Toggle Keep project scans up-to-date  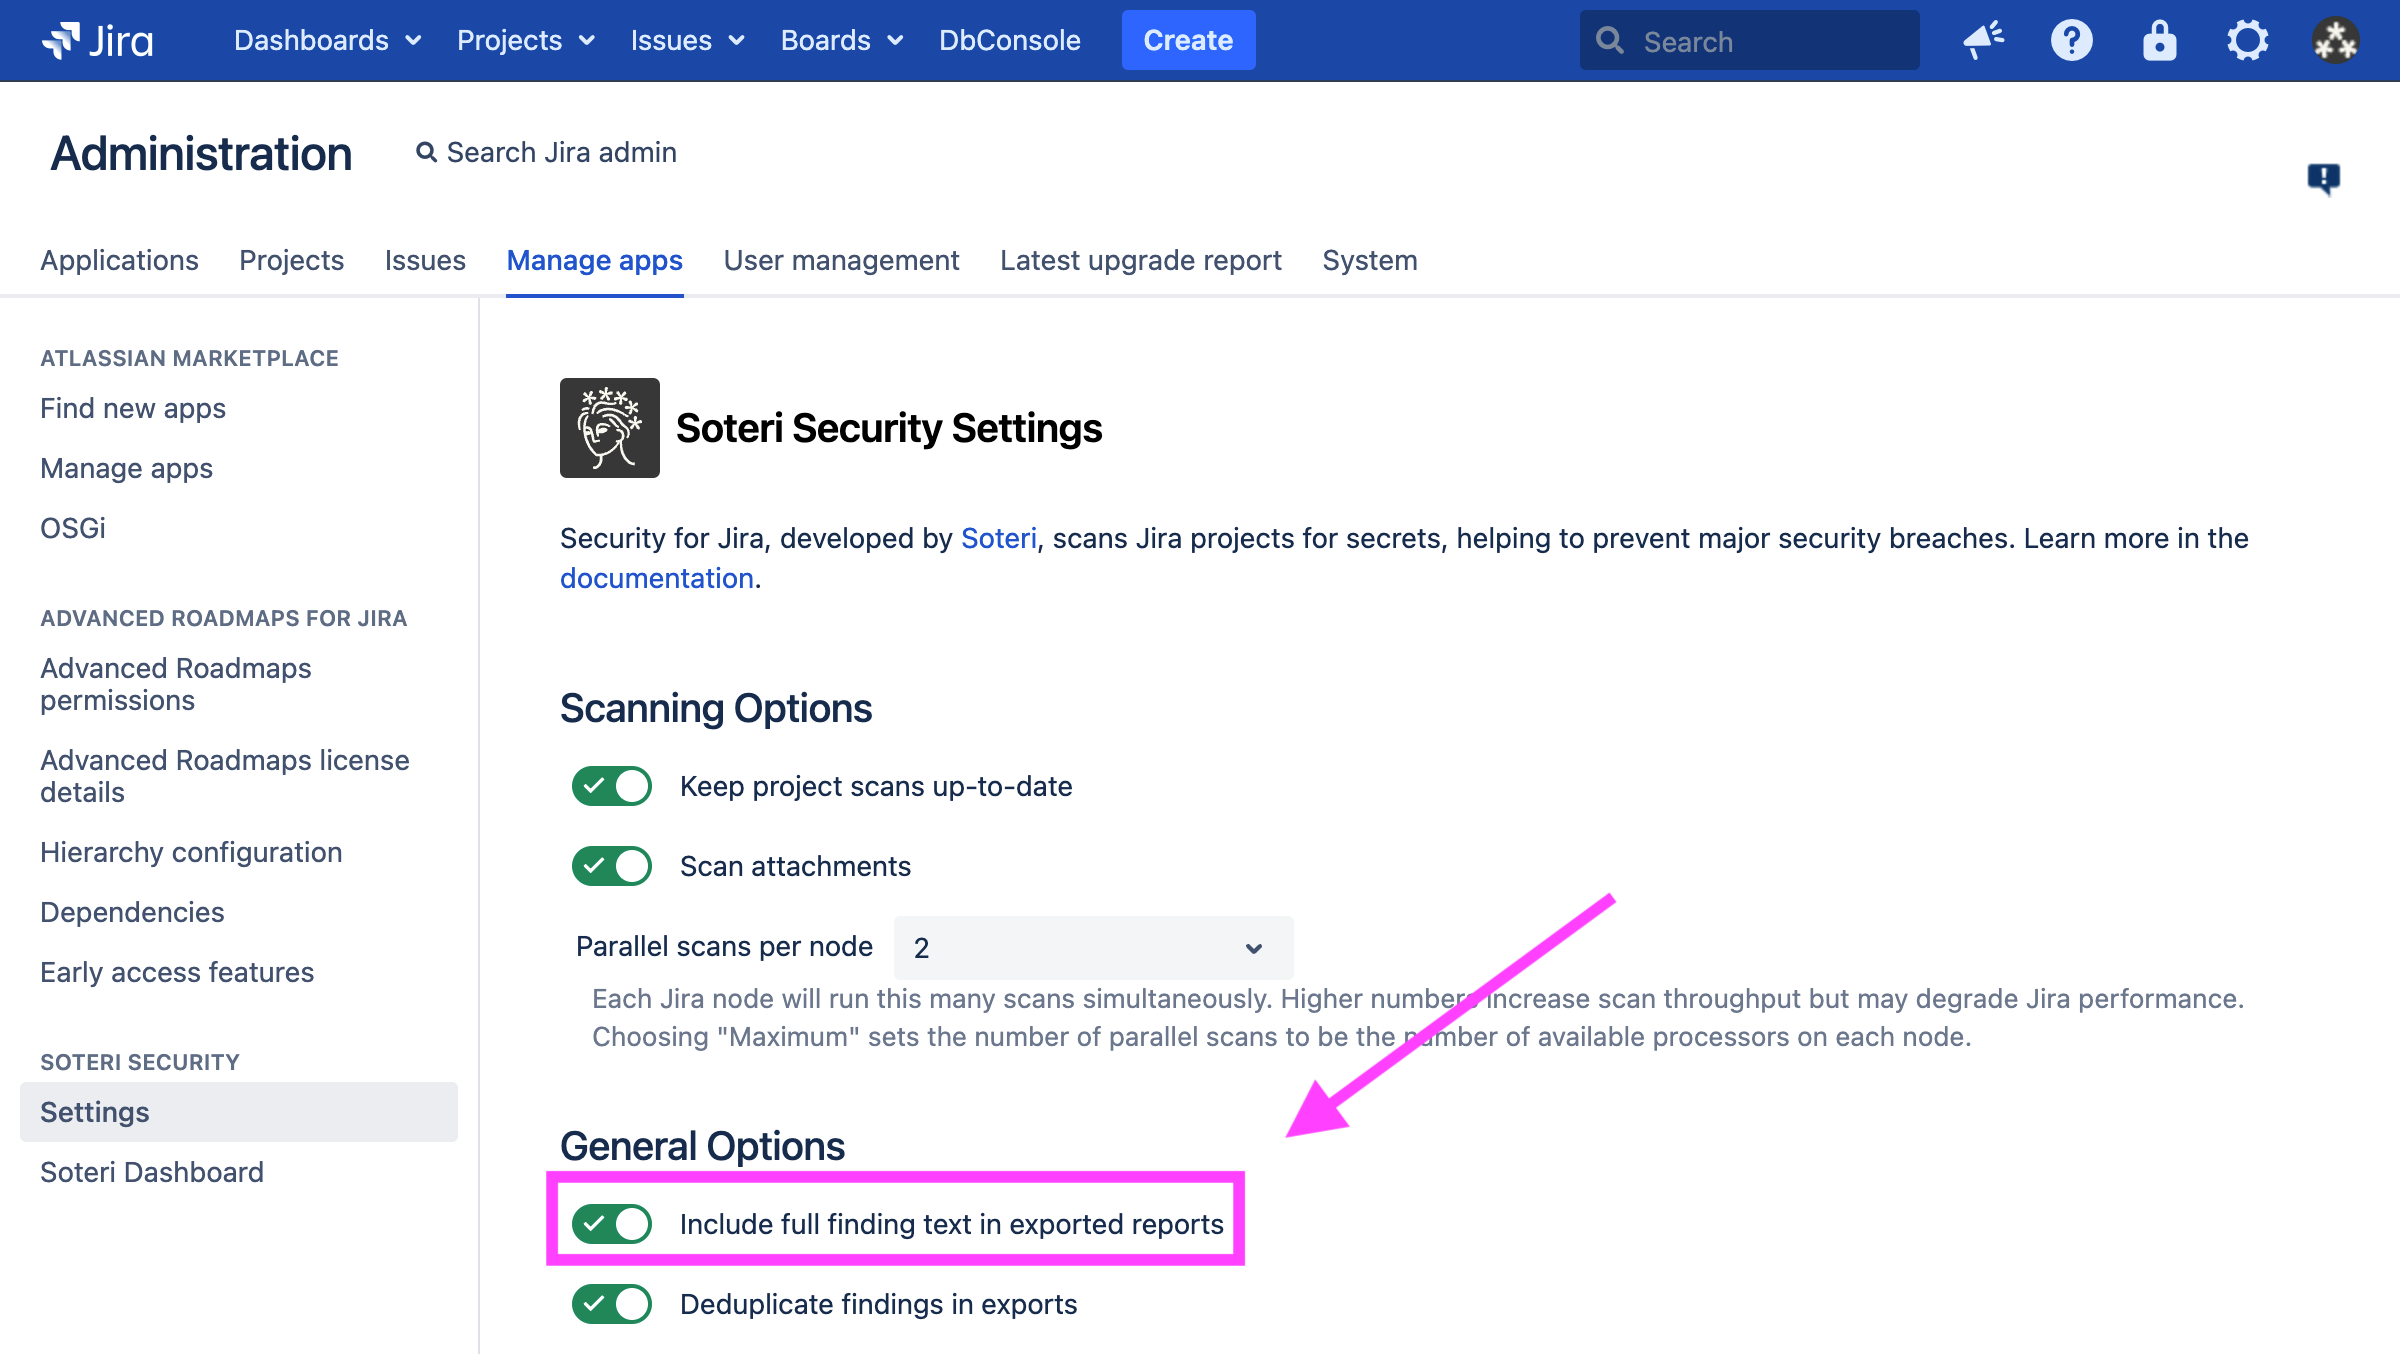[x=612, y=786]
